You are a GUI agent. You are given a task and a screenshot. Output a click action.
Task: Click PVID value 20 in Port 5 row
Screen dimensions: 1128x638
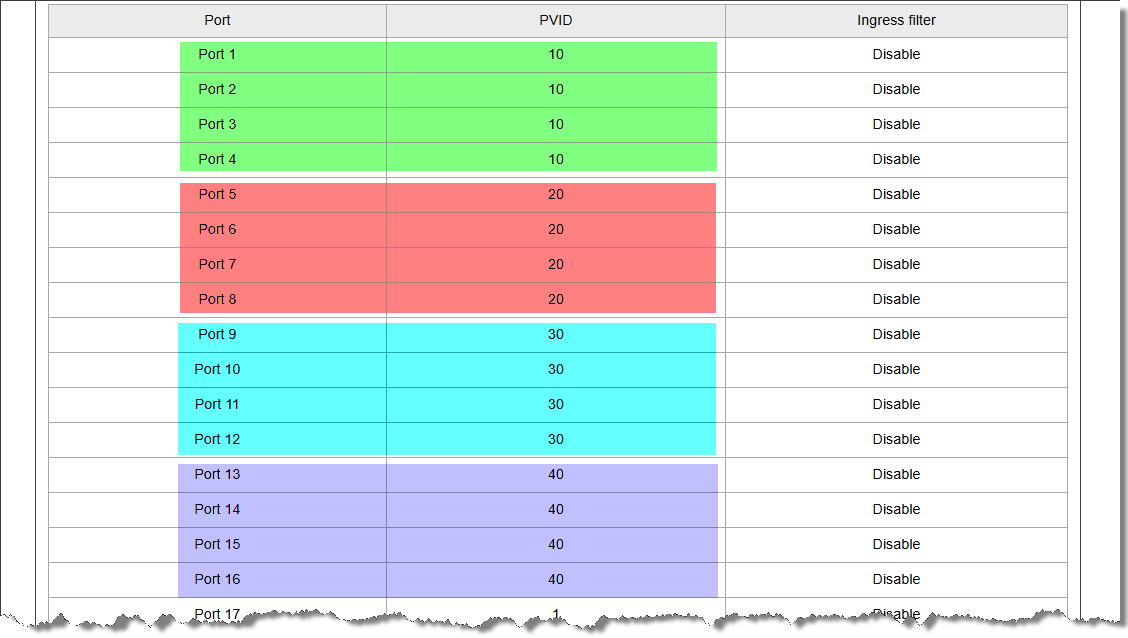pyautogui.click(x=555, y=195)
